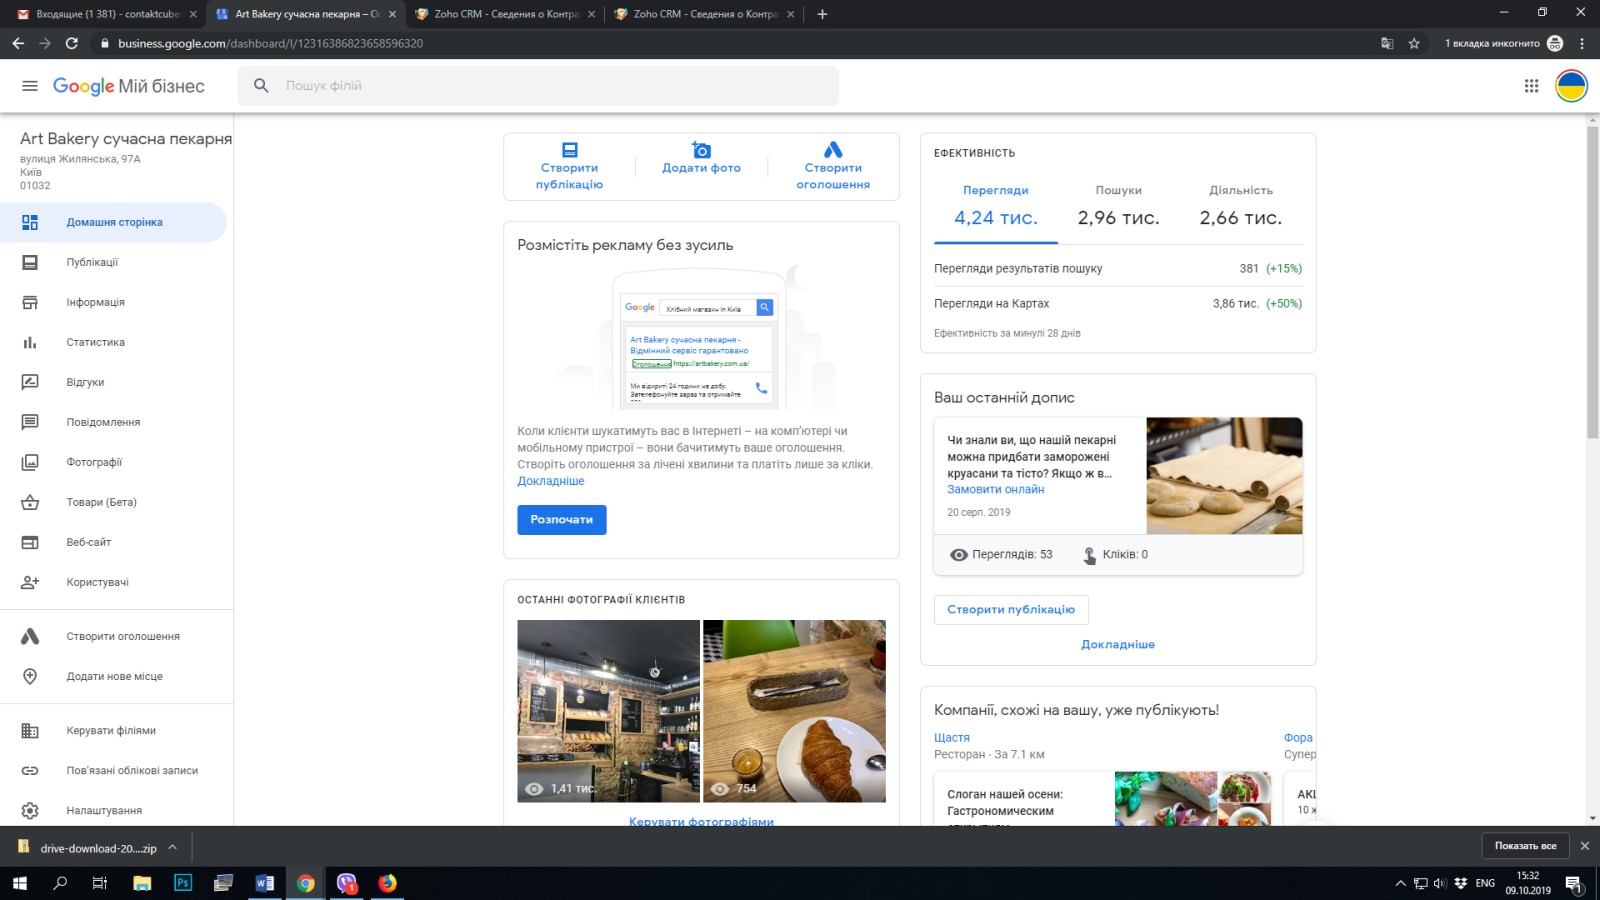The height and width of the screenshot is (900, 1600).
Task: Click the Відгуки review icon
Action: pos(30,382)
